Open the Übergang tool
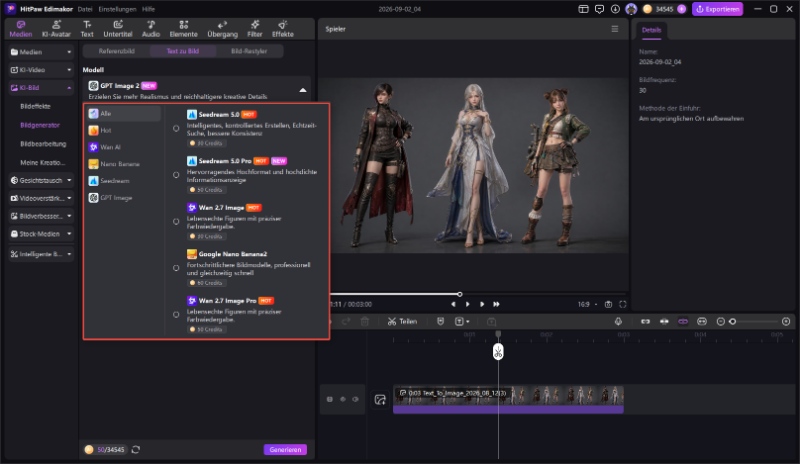Screen dimensions: 800x464 (x=222, y=29)
